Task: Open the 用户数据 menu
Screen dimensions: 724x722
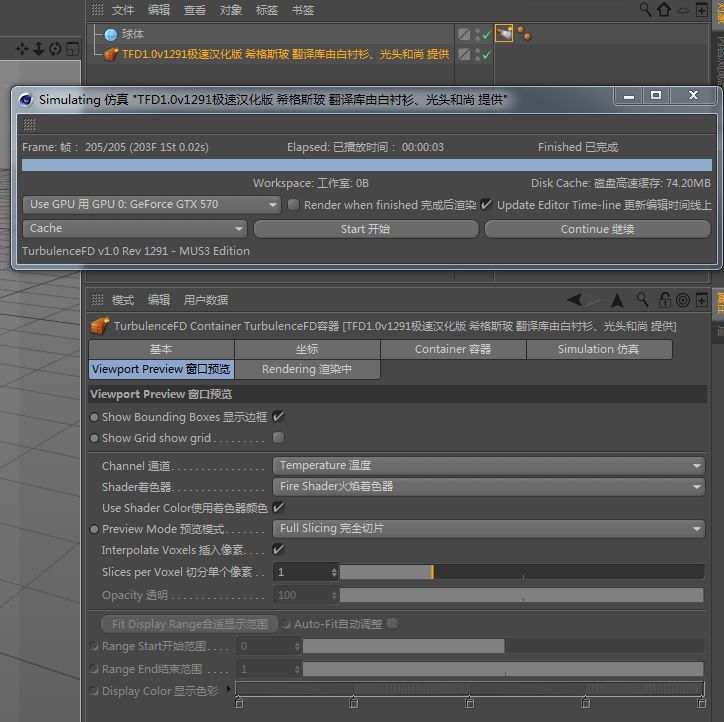Action: click(x=206, y=300)
